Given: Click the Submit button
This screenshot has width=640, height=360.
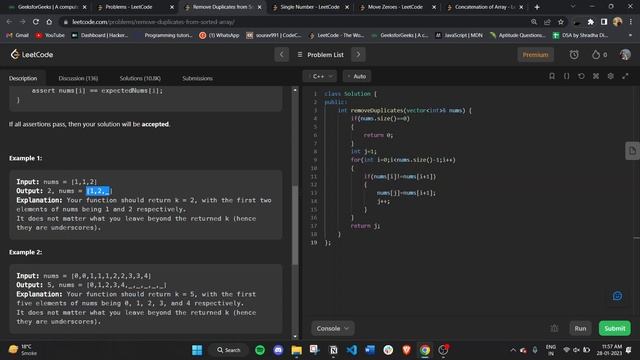Looking at the screenshot, I should 615,328.
